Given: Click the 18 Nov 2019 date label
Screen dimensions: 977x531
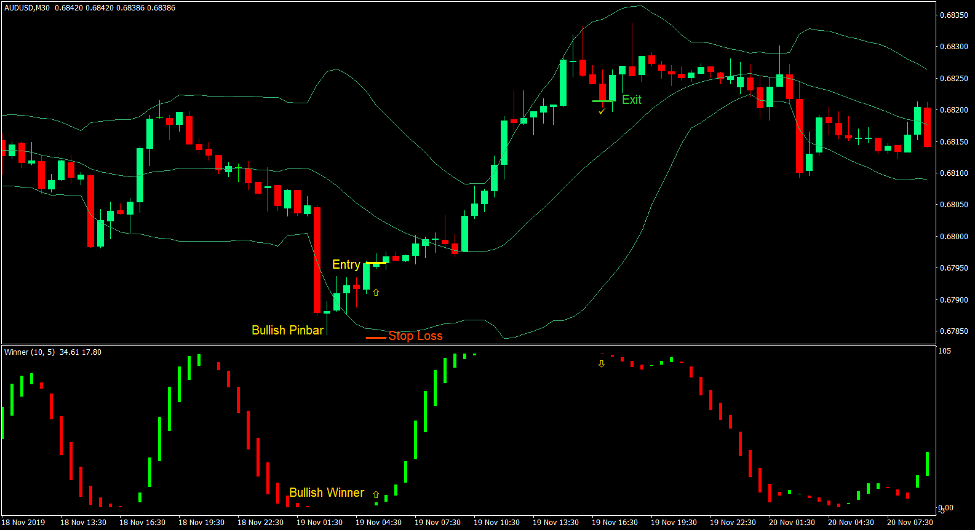Looking at the screenshot, I should point(24,522).
